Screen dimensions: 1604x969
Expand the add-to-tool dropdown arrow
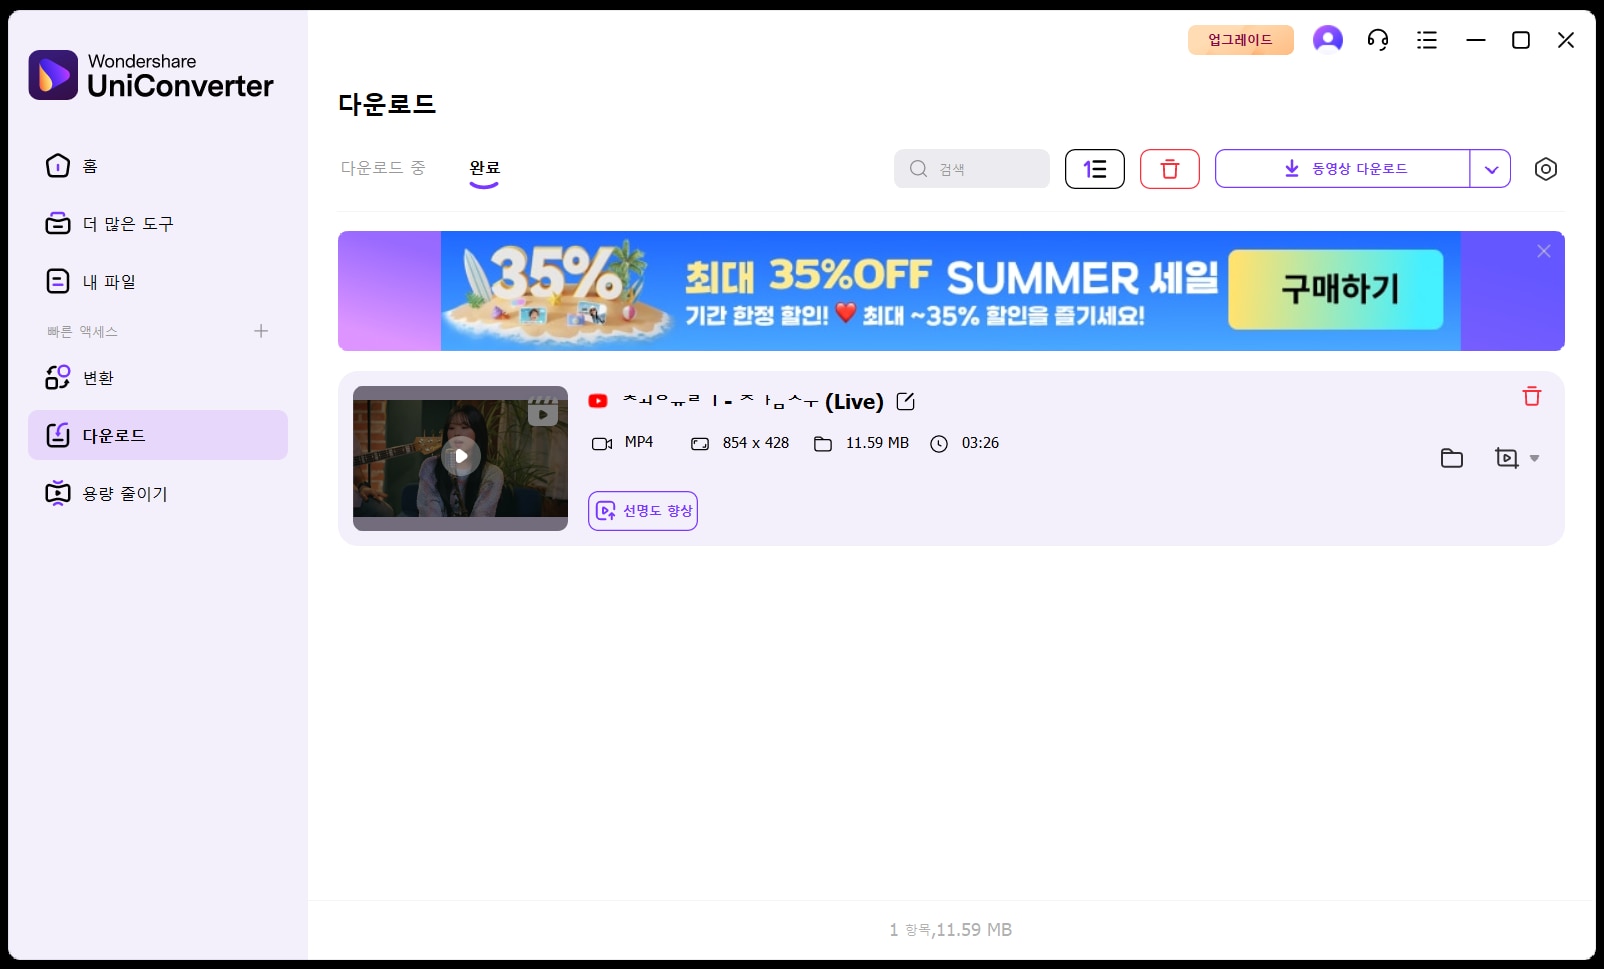pos(1535,458)
